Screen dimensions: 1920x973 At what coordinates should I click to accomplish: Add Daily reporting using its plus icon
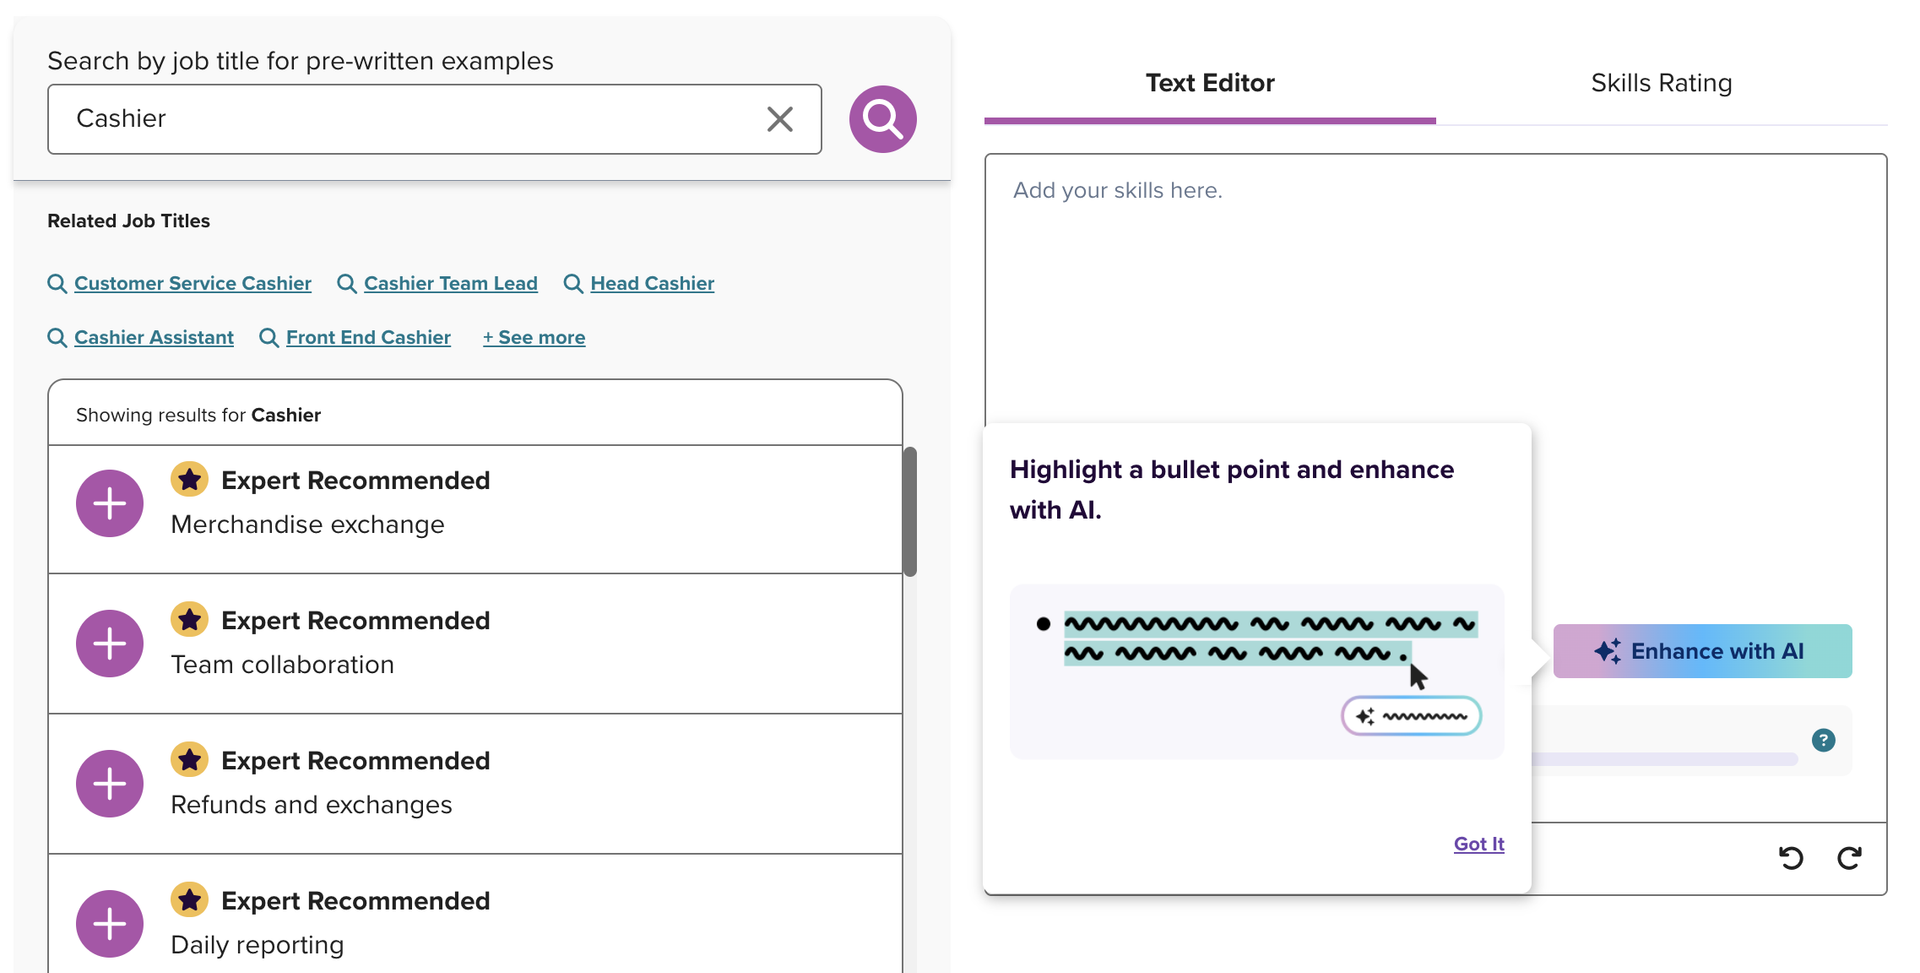click(x=109, y=923)
